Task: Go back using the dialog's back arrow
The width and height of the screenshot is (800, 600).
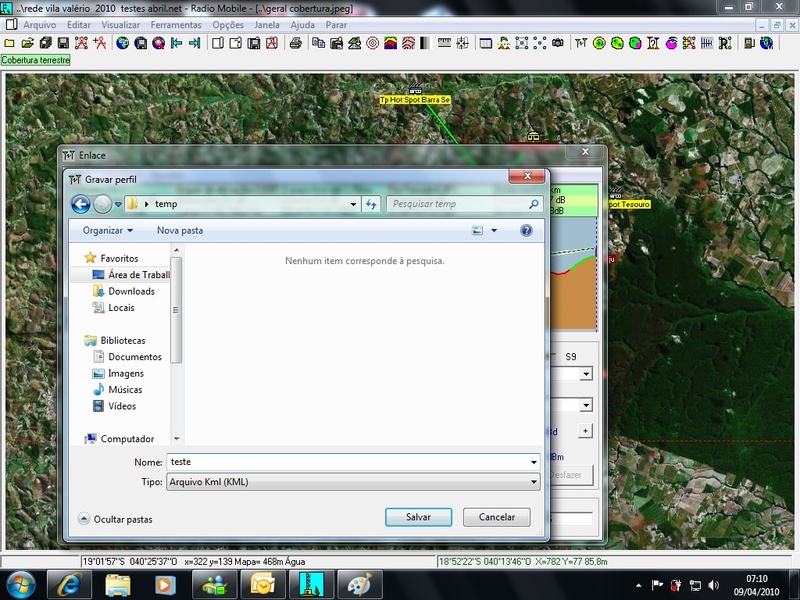Action: click(81, 204)
